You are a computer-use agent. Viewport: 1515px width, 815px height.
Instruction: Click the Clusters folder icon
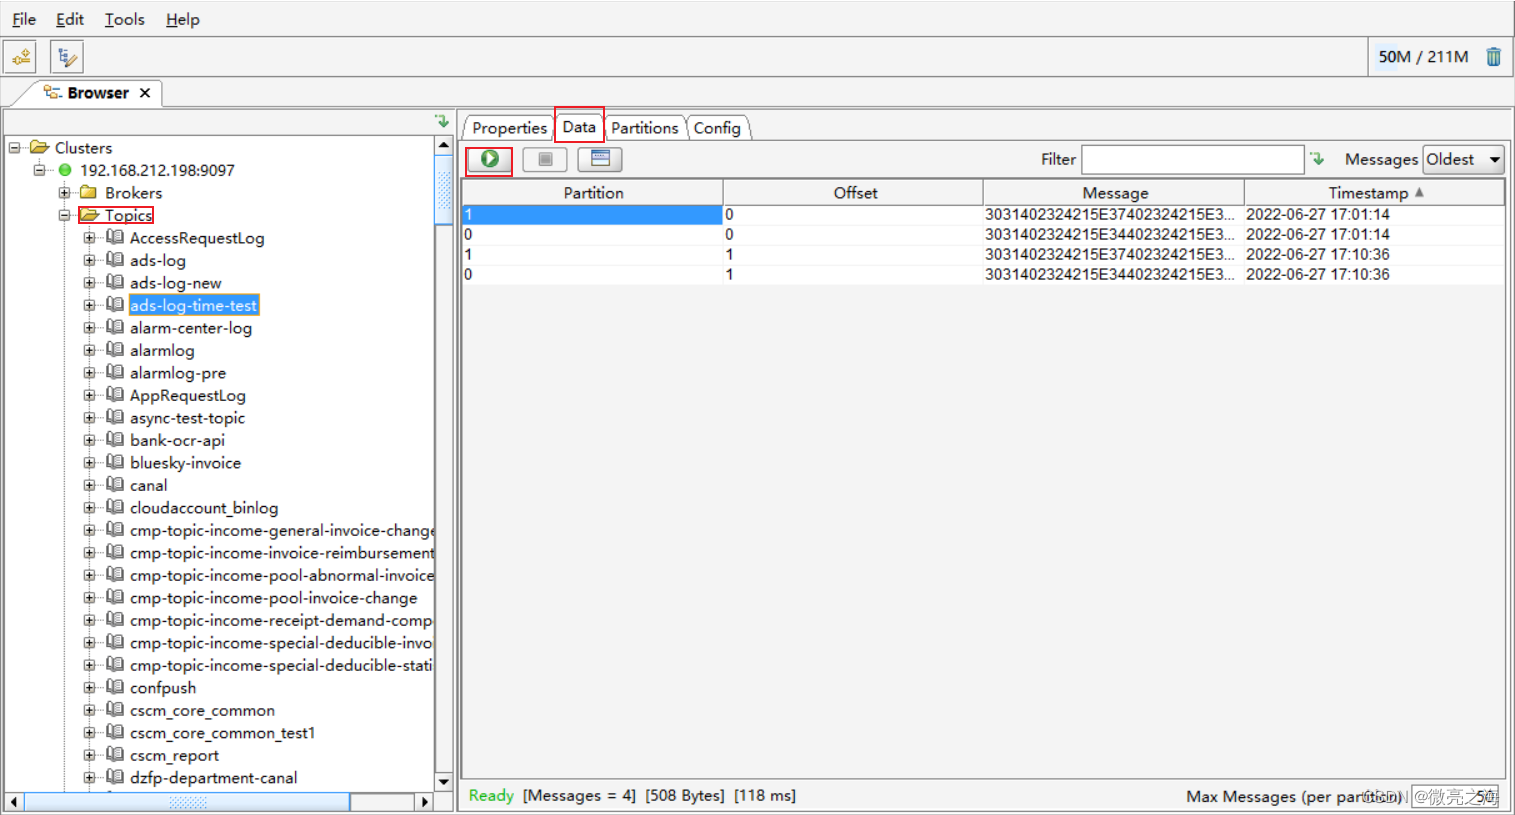(x=40, y=147)
